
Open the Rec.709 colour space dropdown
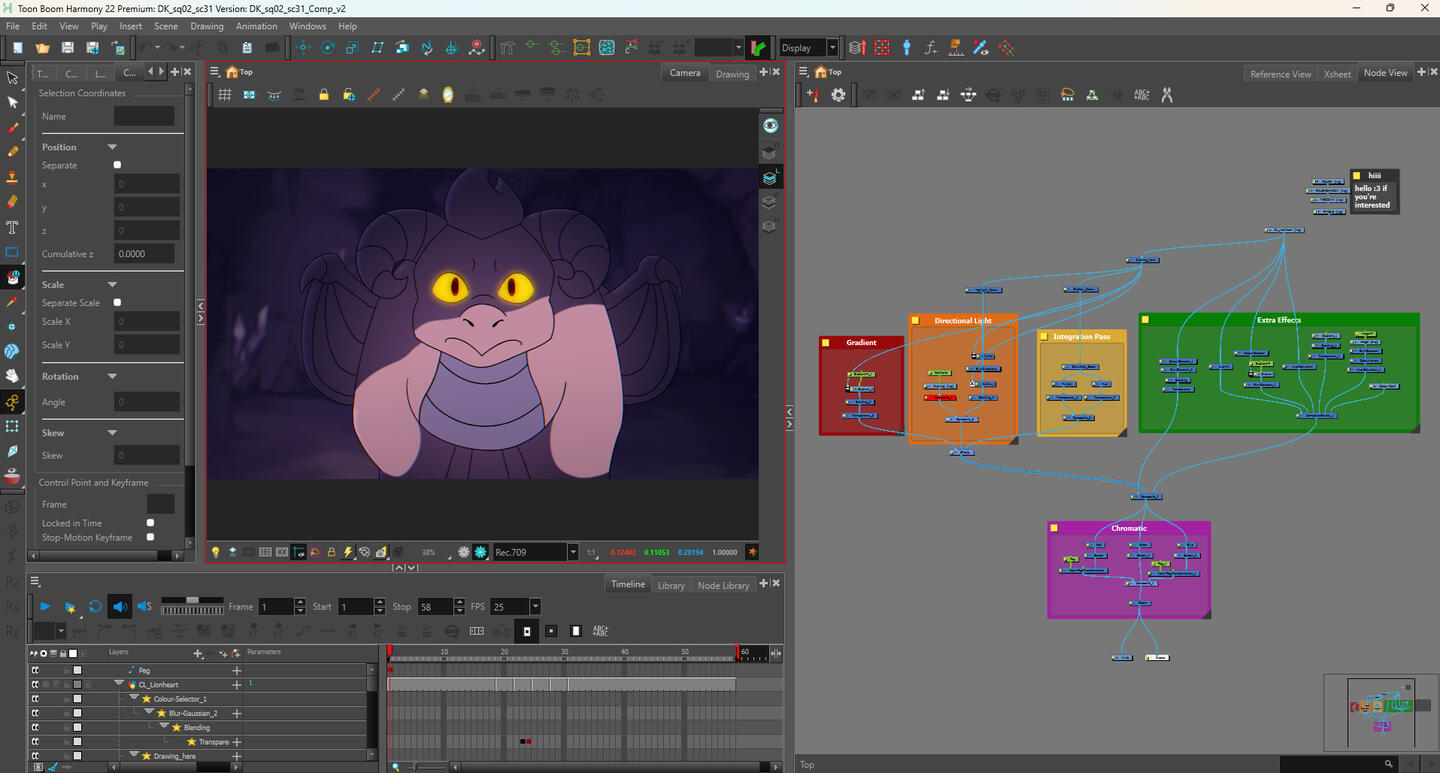573,552
